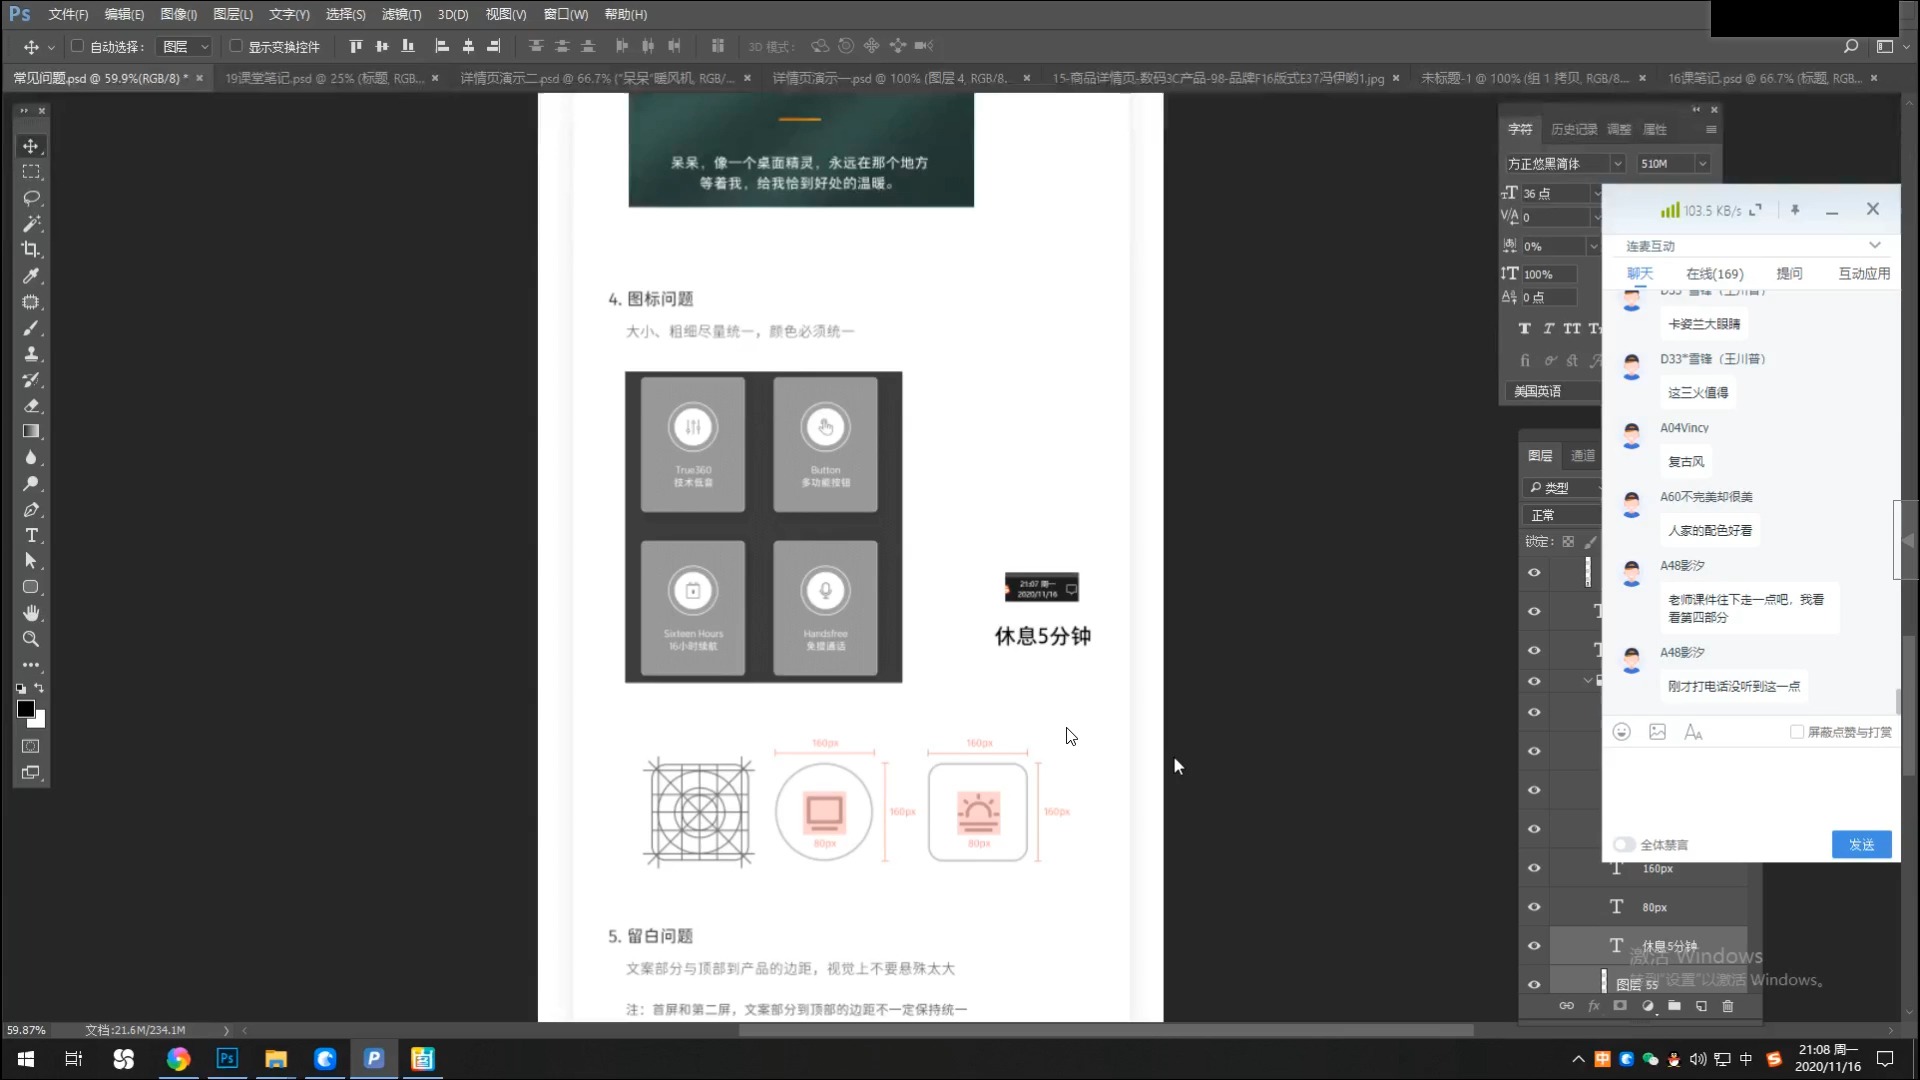Switch to the 提问 tab in chat
Screen dimensions: 1920x1080
click(x=1789, y=274)
